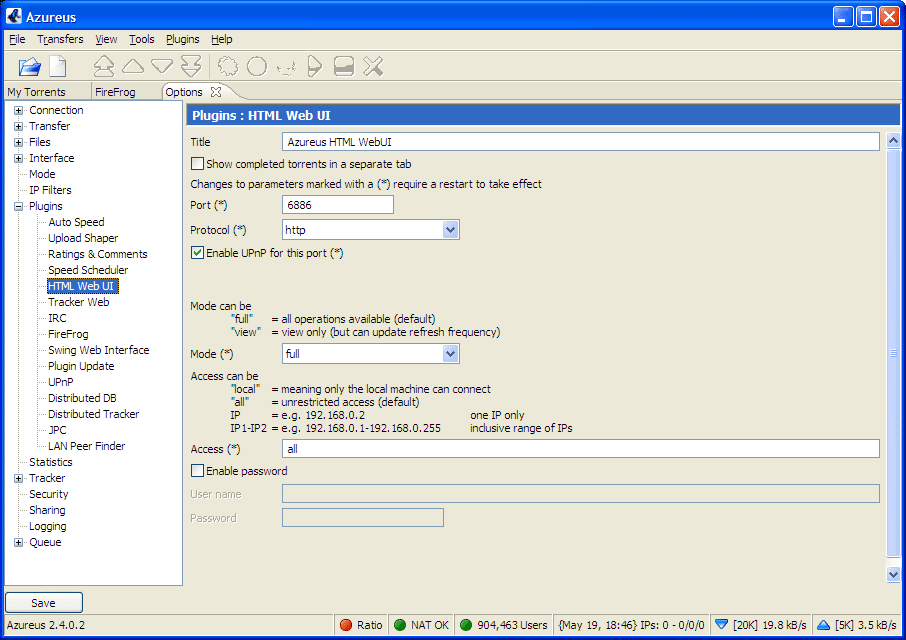Open the Protocol dropdown showing http
This screenshot has width=906, height=640.
[x=451, y=230]
